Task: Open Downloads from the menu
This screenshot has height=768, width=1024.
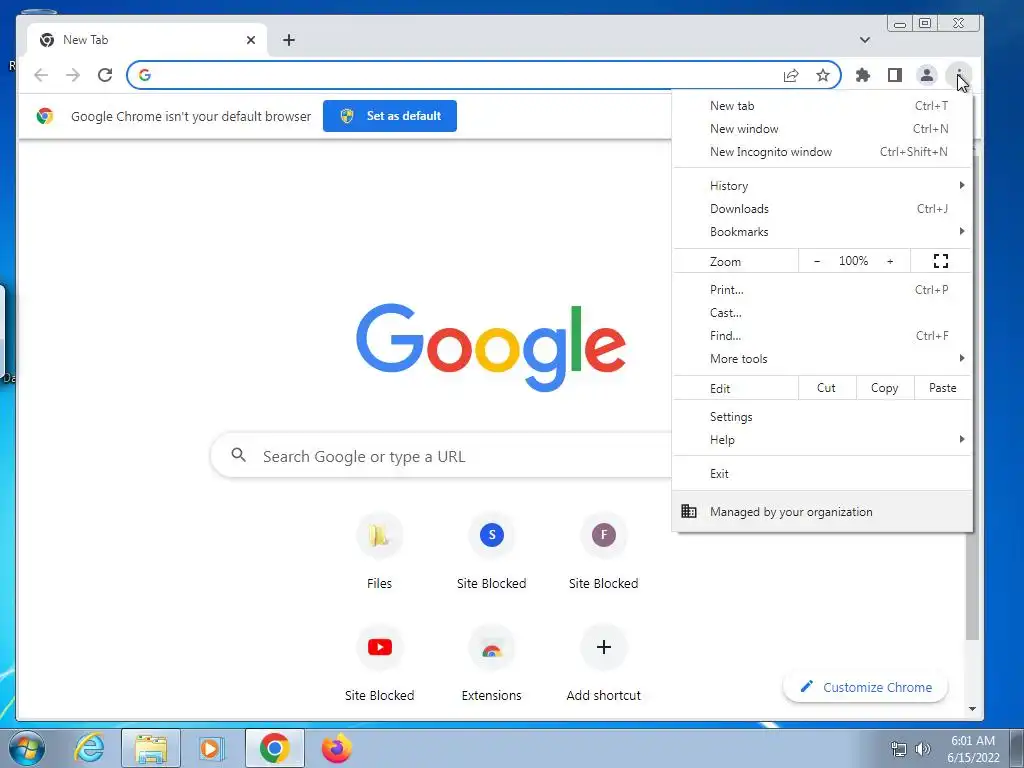Action: pos(822,209)
